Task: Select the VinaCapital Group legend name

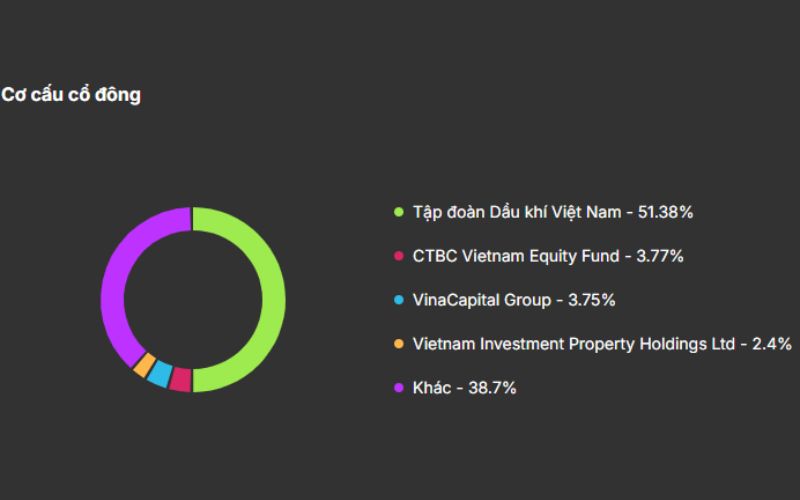Action: coord(482,300)
